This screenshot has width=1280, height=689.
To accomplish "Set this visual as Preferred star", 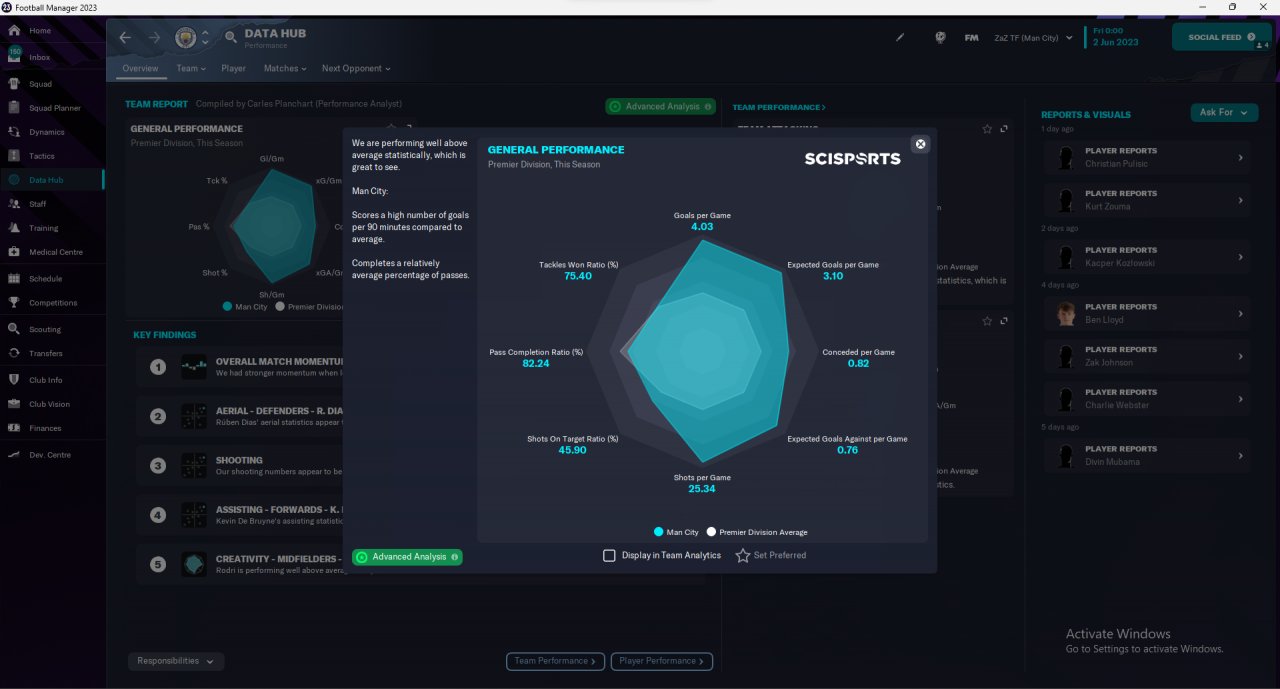I will (743, 555).
